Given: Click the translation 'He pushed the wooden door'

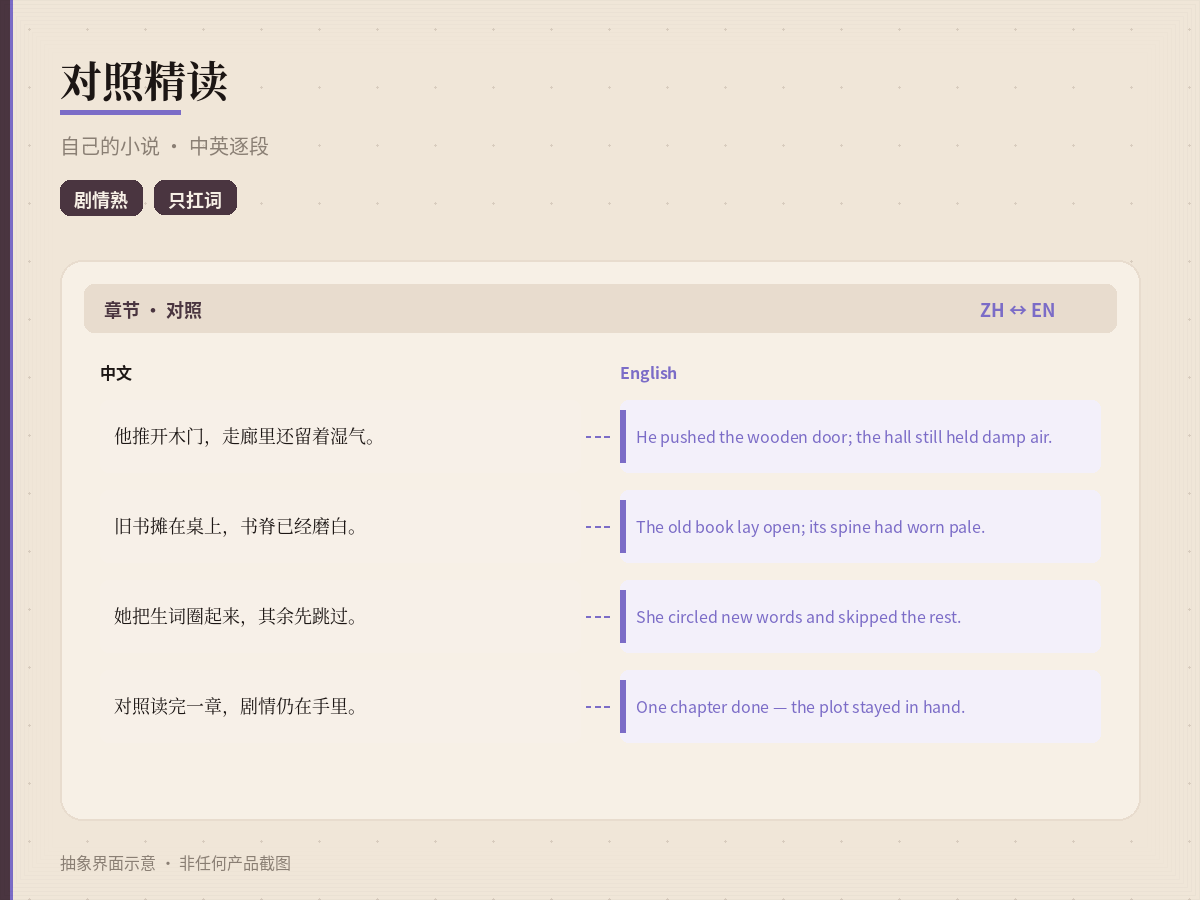Looking at the screenshot, I should pos(860,436).
